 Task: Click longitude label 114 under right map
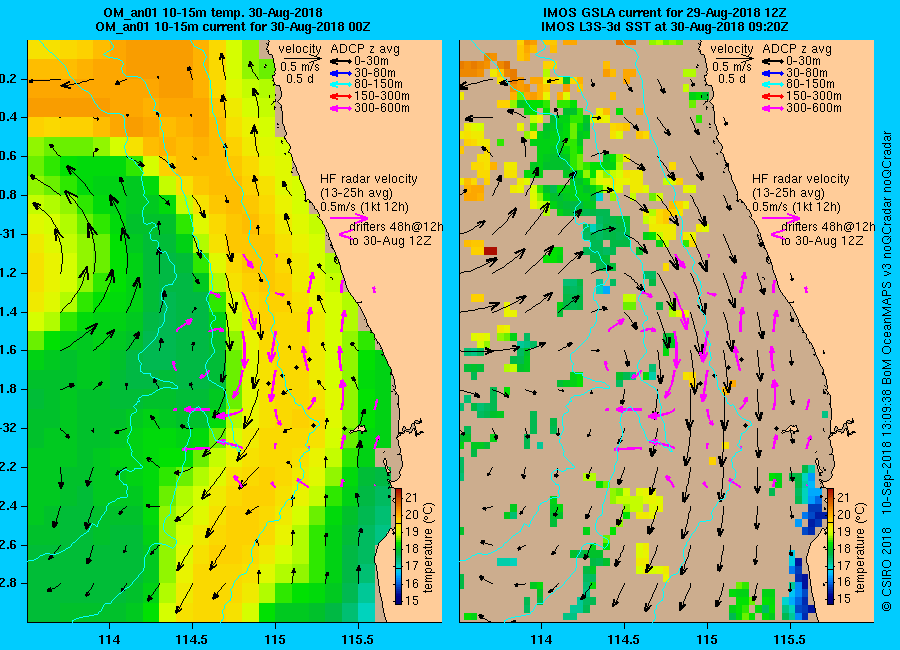[541, 639]
